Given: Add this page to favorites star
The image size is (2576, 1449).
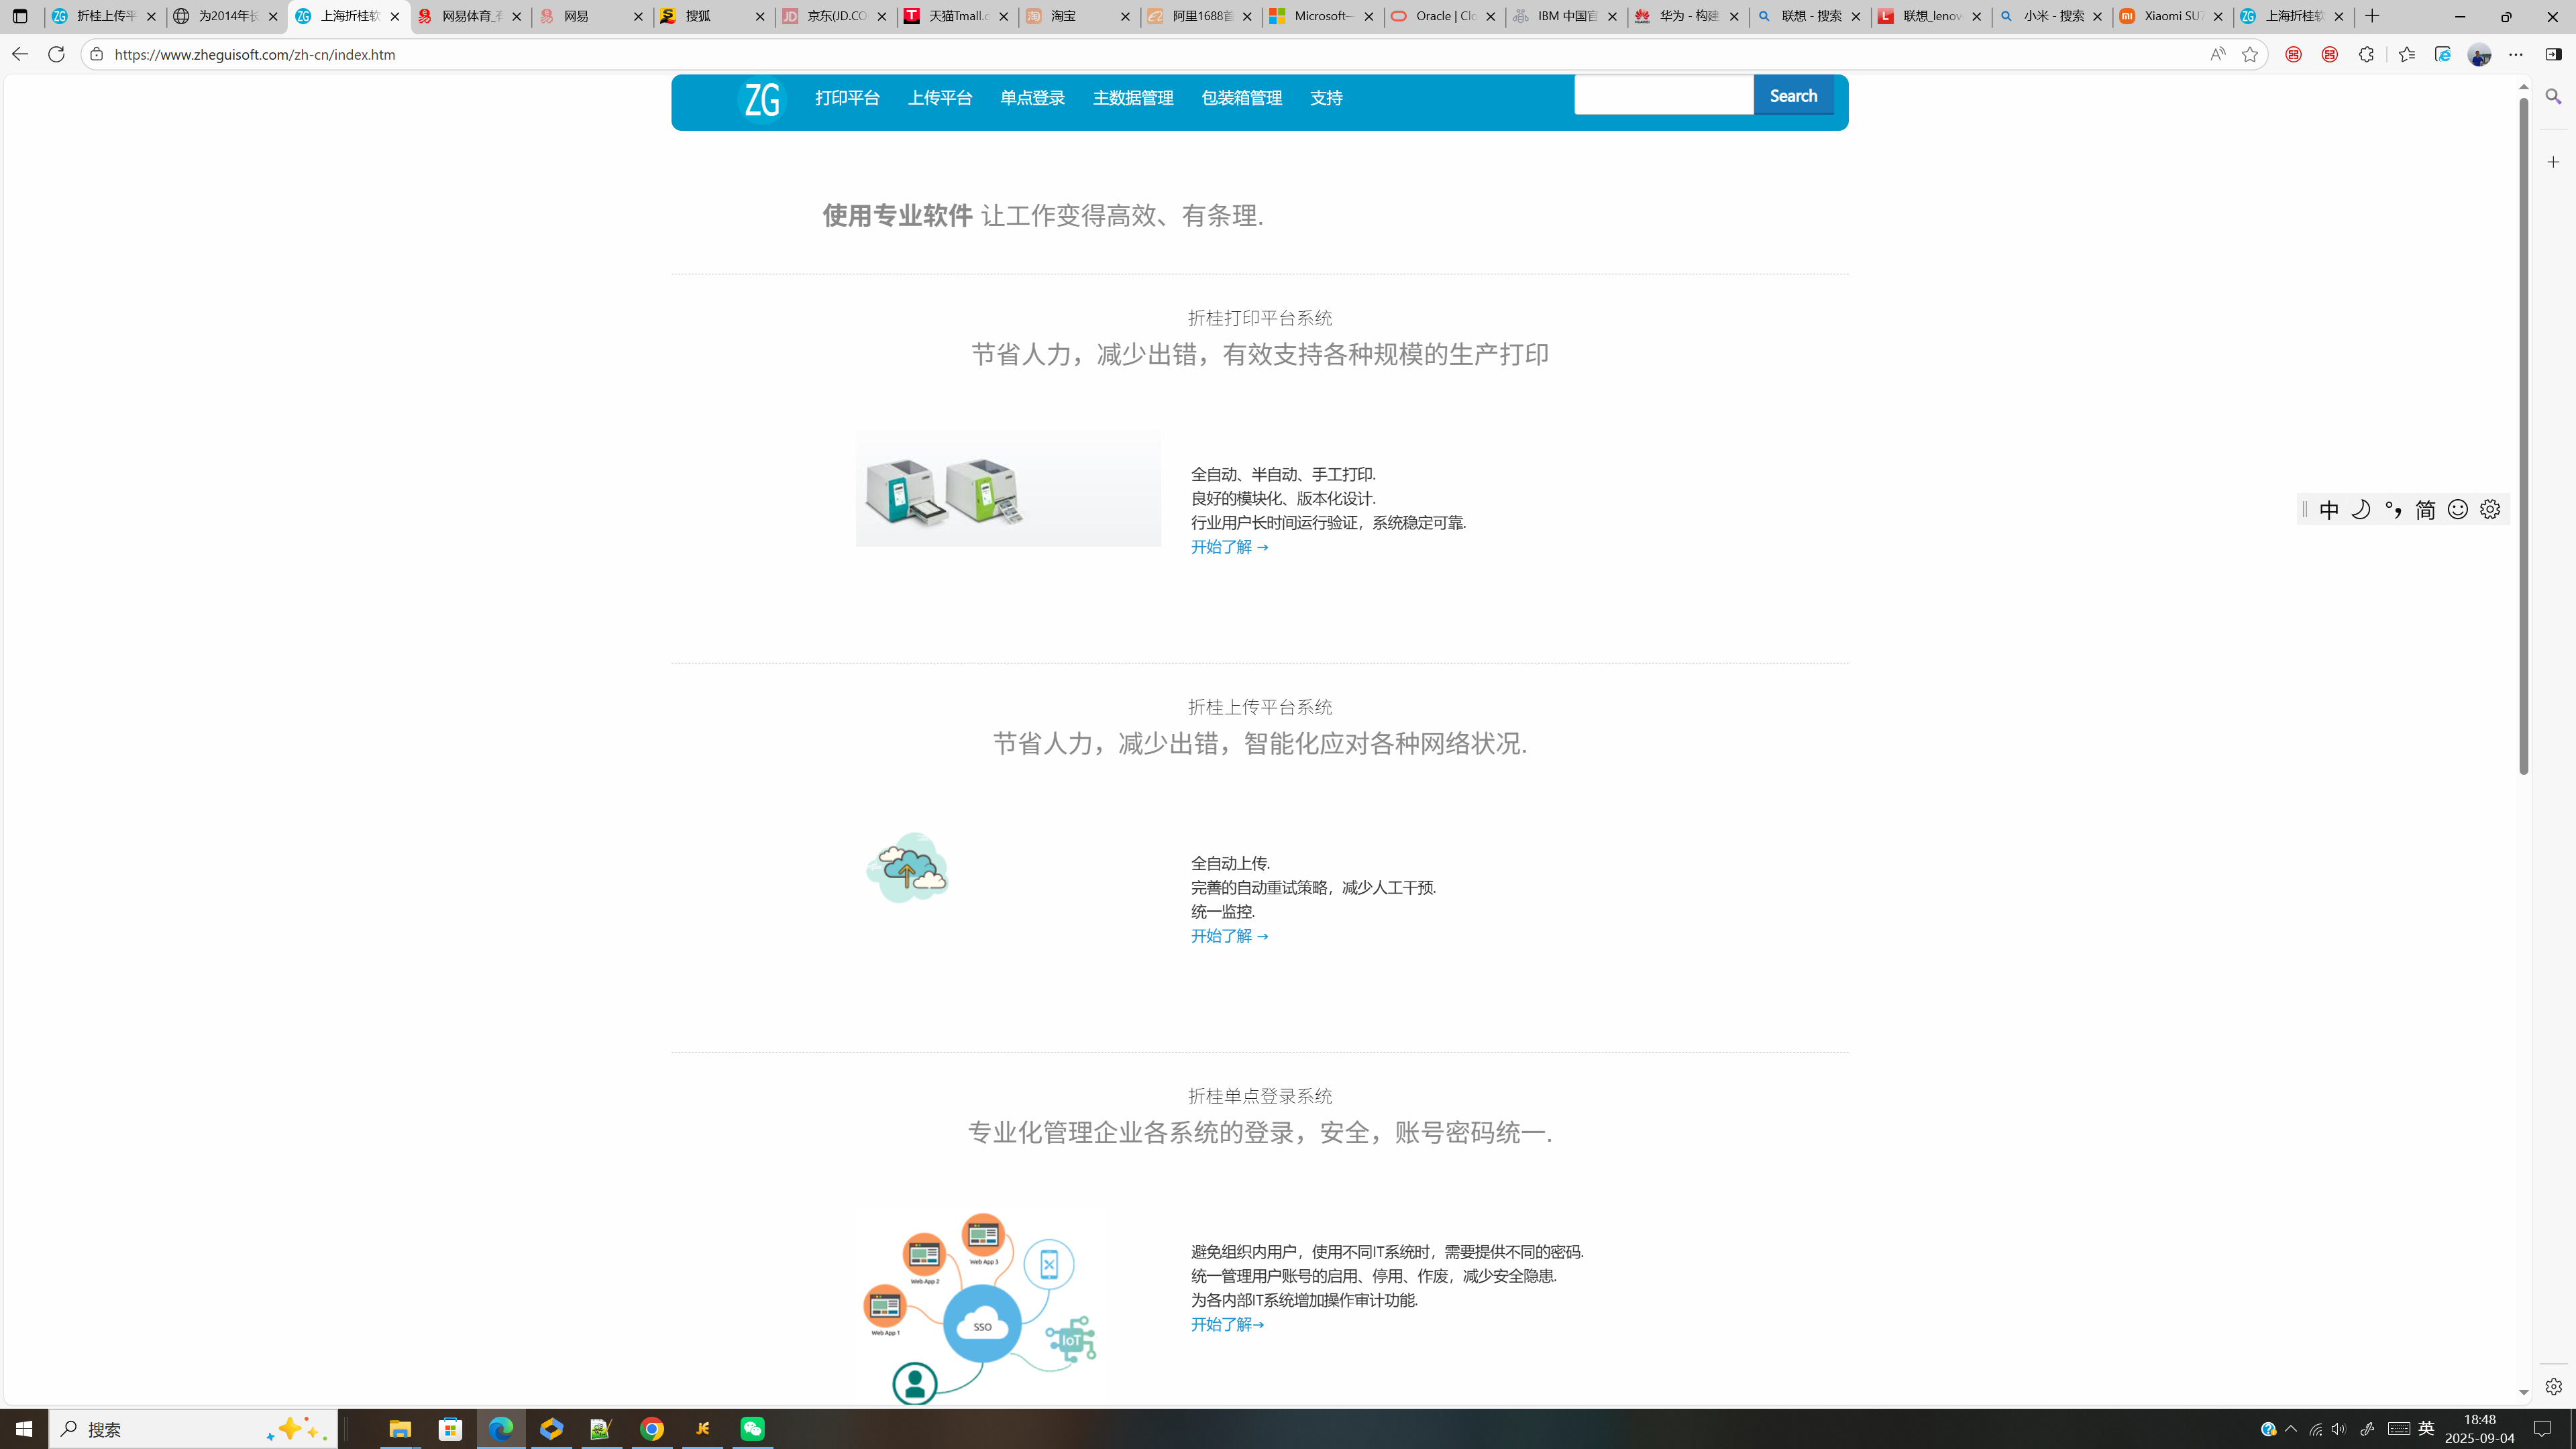Looking at the screenshot, I should 2250,54.
